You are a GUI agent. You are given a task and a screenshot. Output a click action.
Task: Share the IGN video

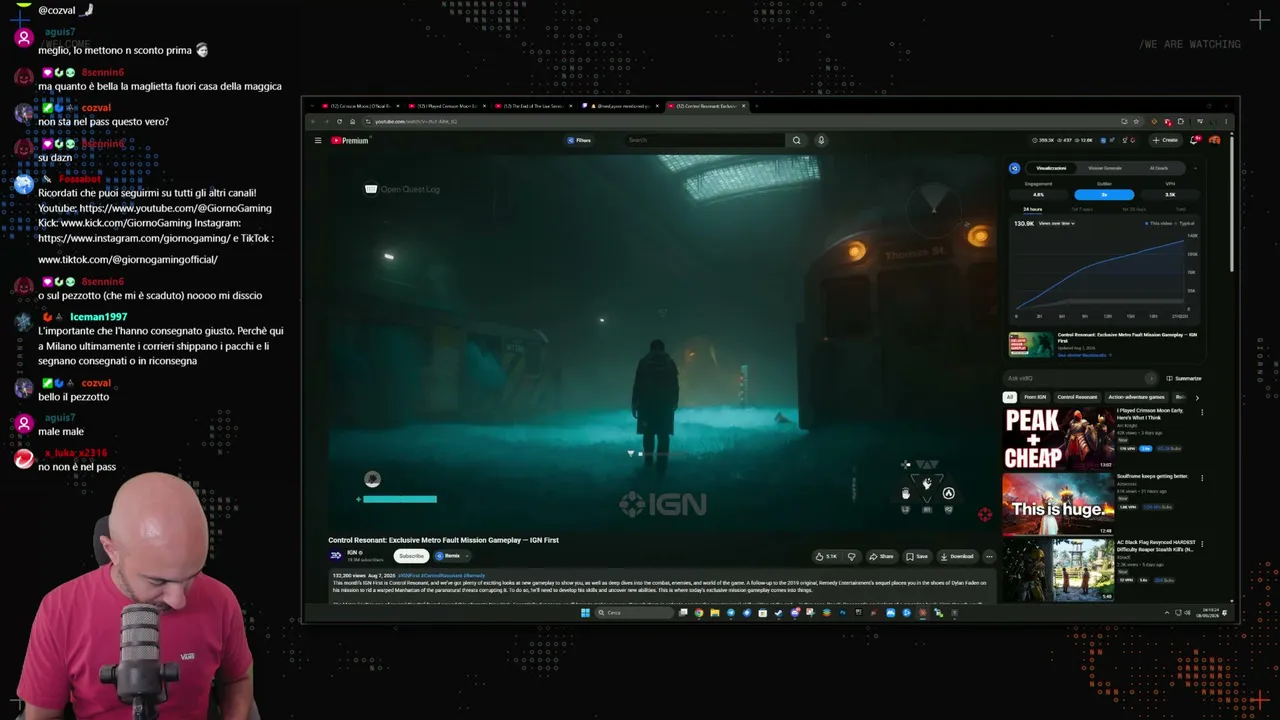(x=881, y=556)
